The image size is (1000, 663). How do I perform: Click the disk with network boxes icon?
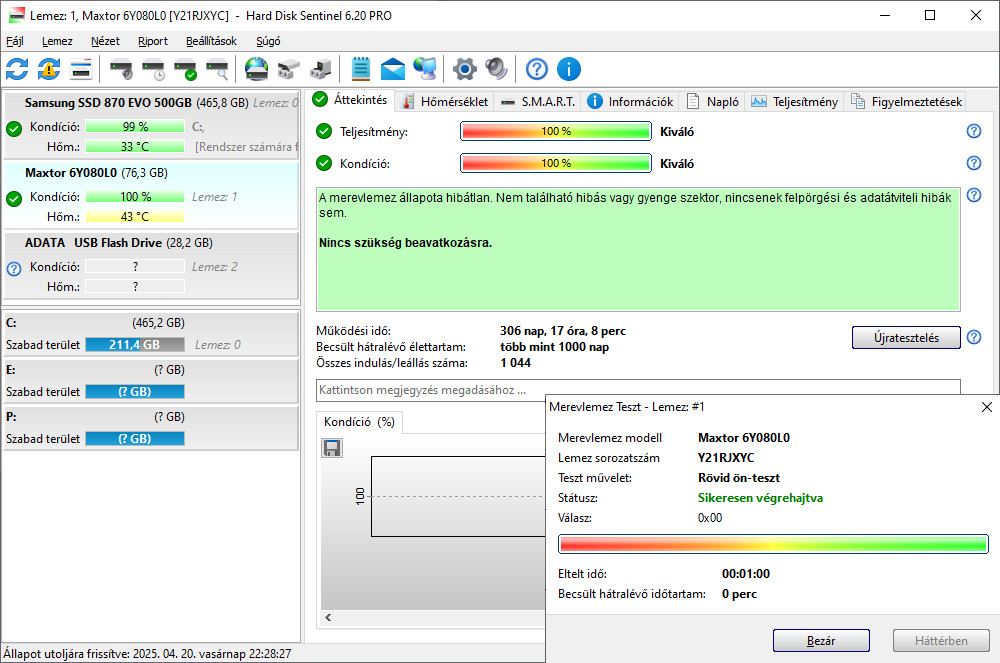click(289, 69)
